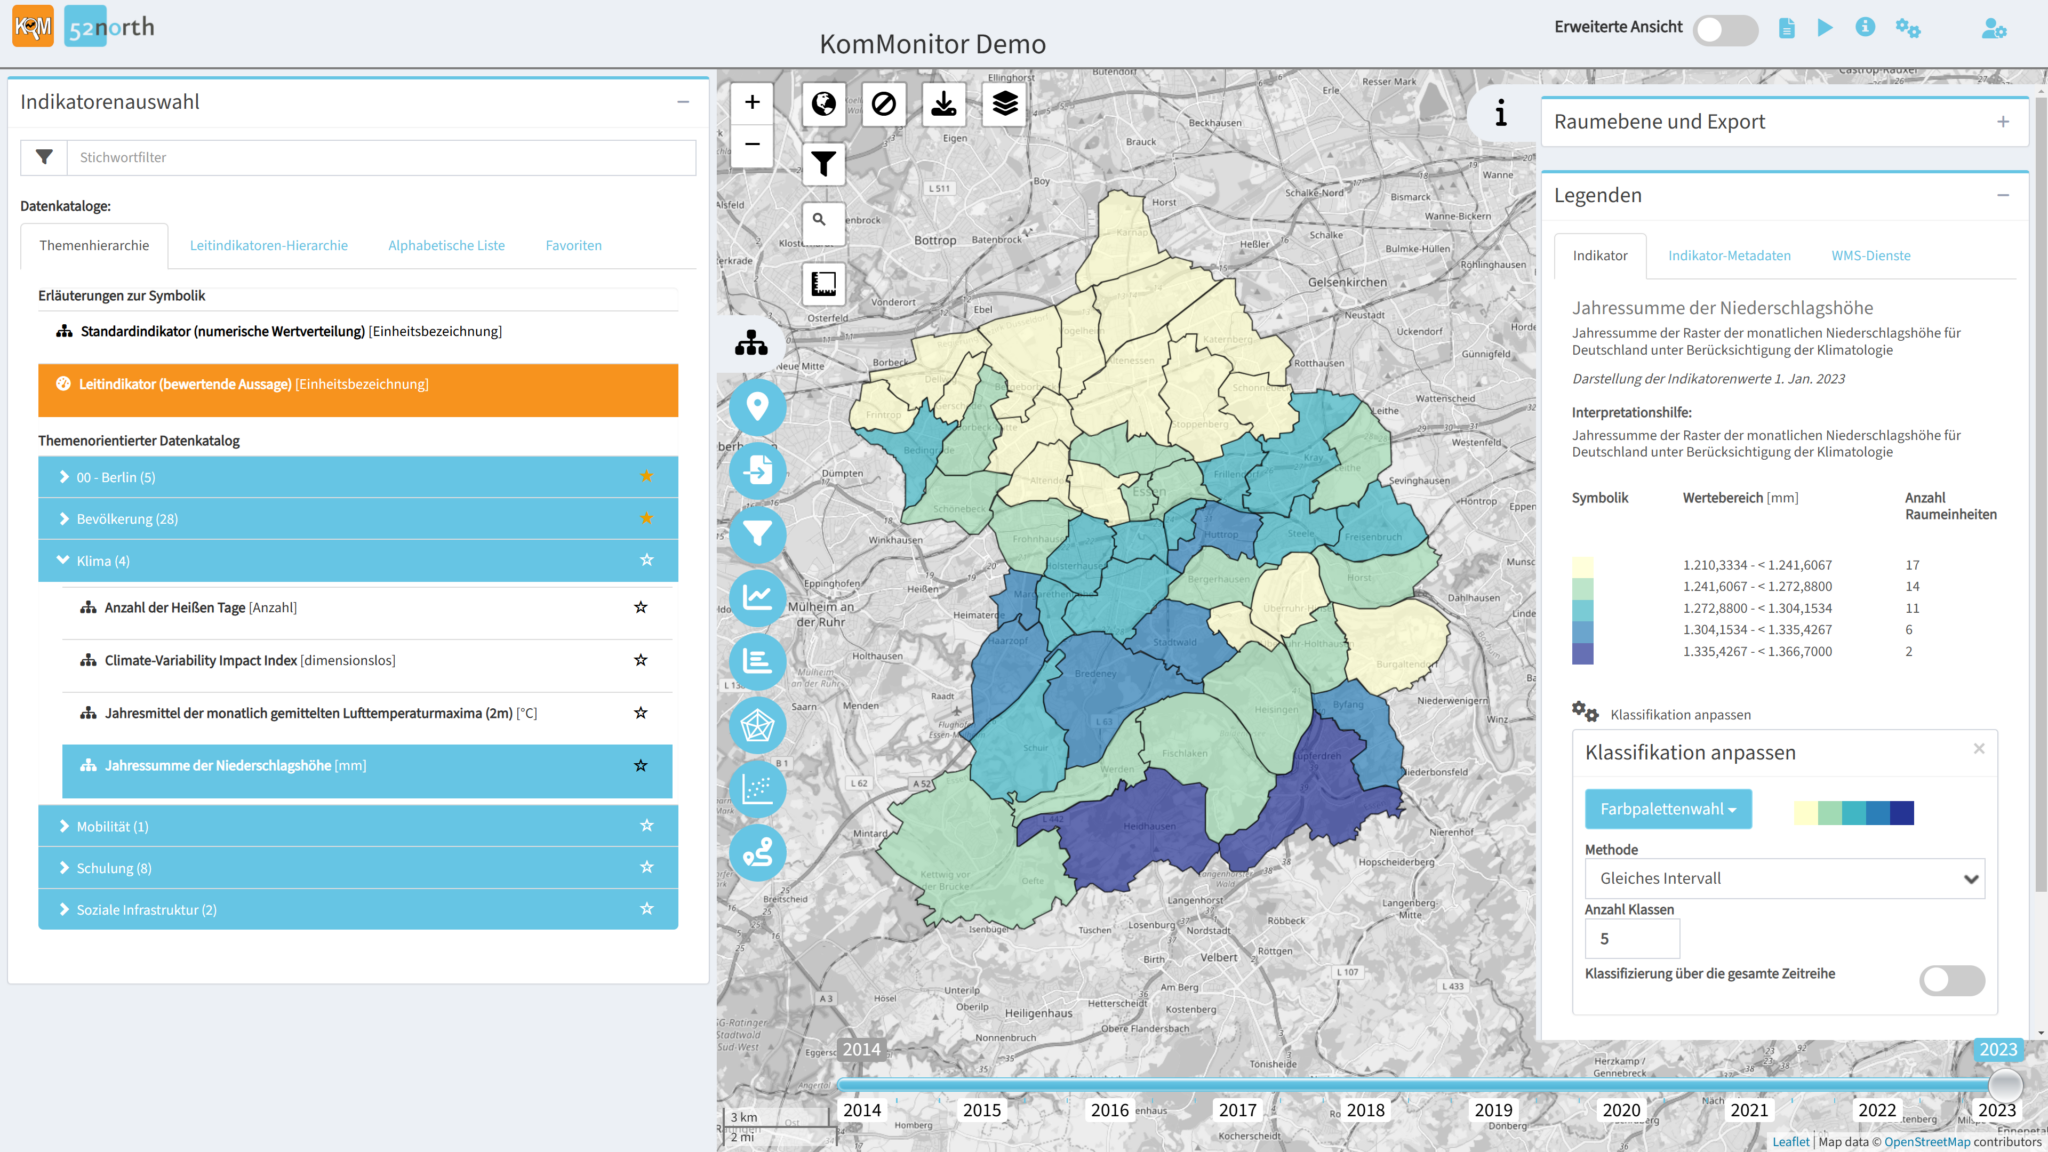The image size is (2048, 1152).
Task: Toggle favorite star for Mobilität
Action: (x=646, y=826)
